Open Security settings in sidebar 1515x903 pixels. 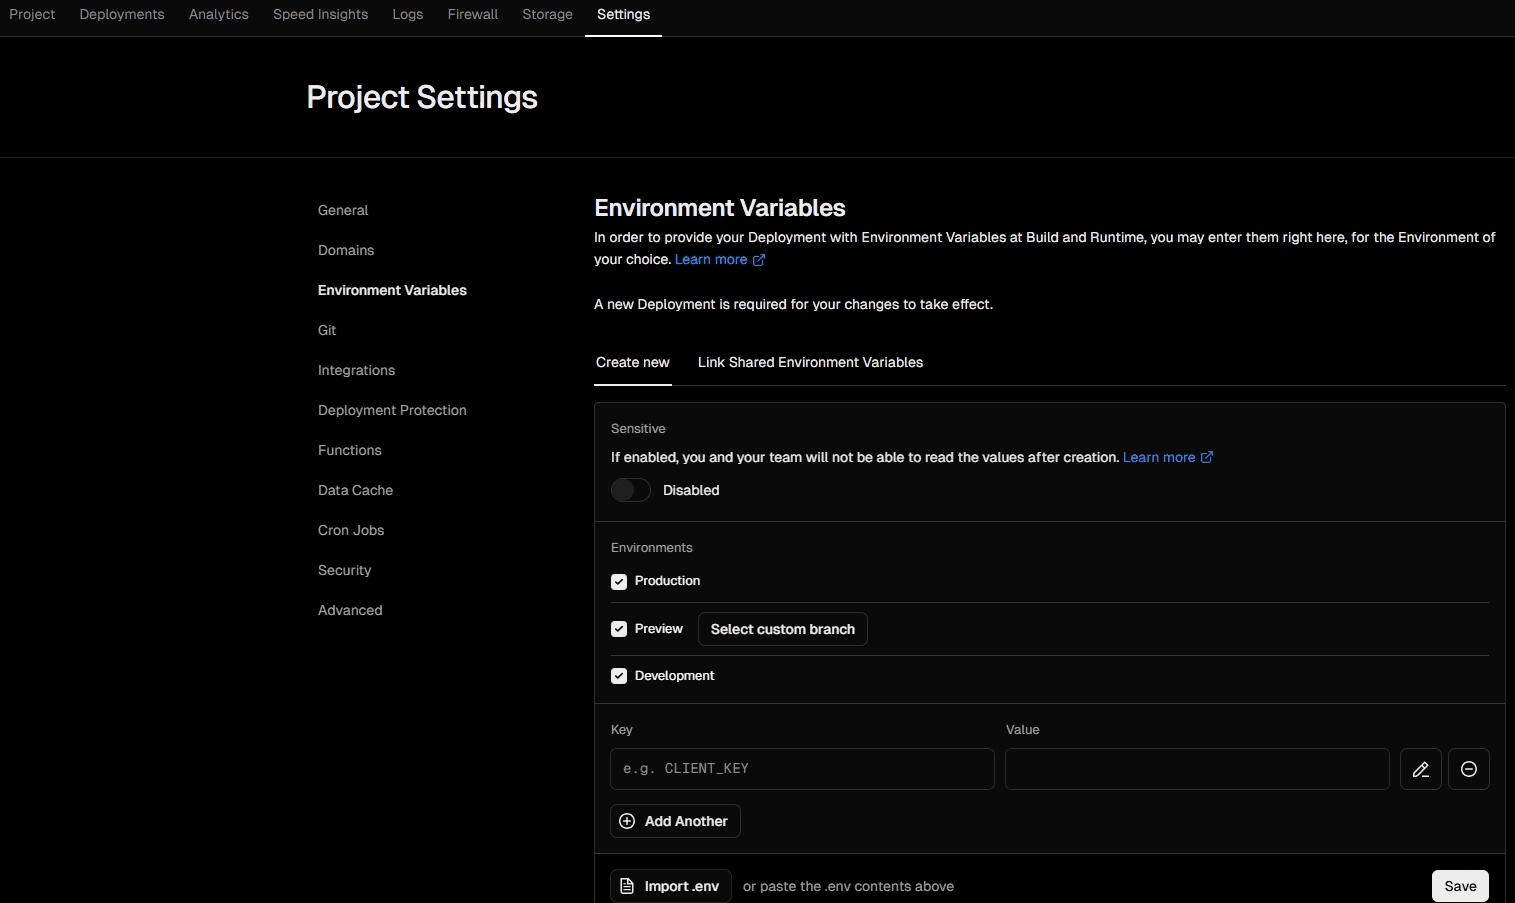pos(344,570)
